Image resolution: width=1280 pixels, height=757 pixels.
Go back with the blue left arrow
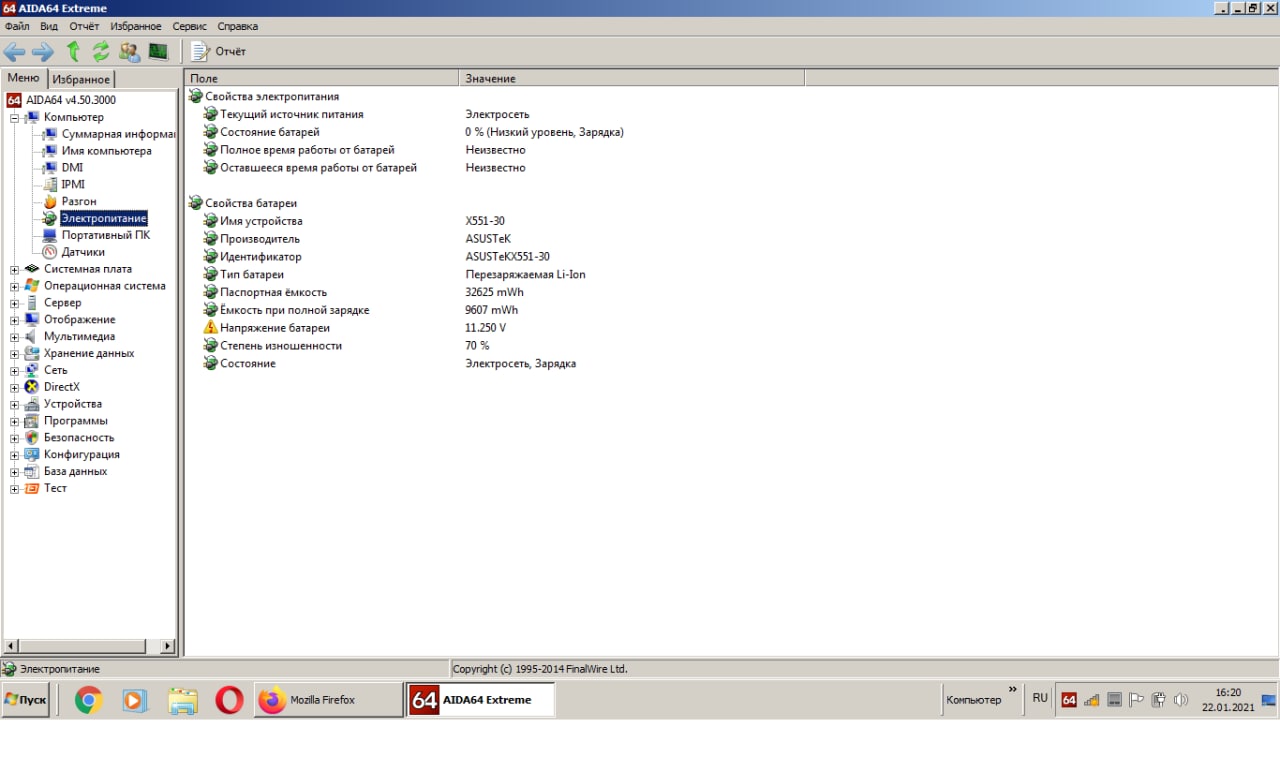click(x=15, y=52)
